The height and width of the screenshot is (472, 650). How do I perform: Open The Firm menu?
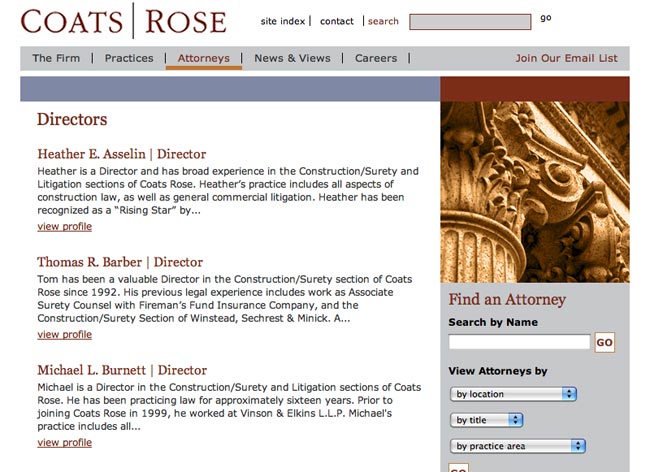pyautogui.click(x=56, y=58)
